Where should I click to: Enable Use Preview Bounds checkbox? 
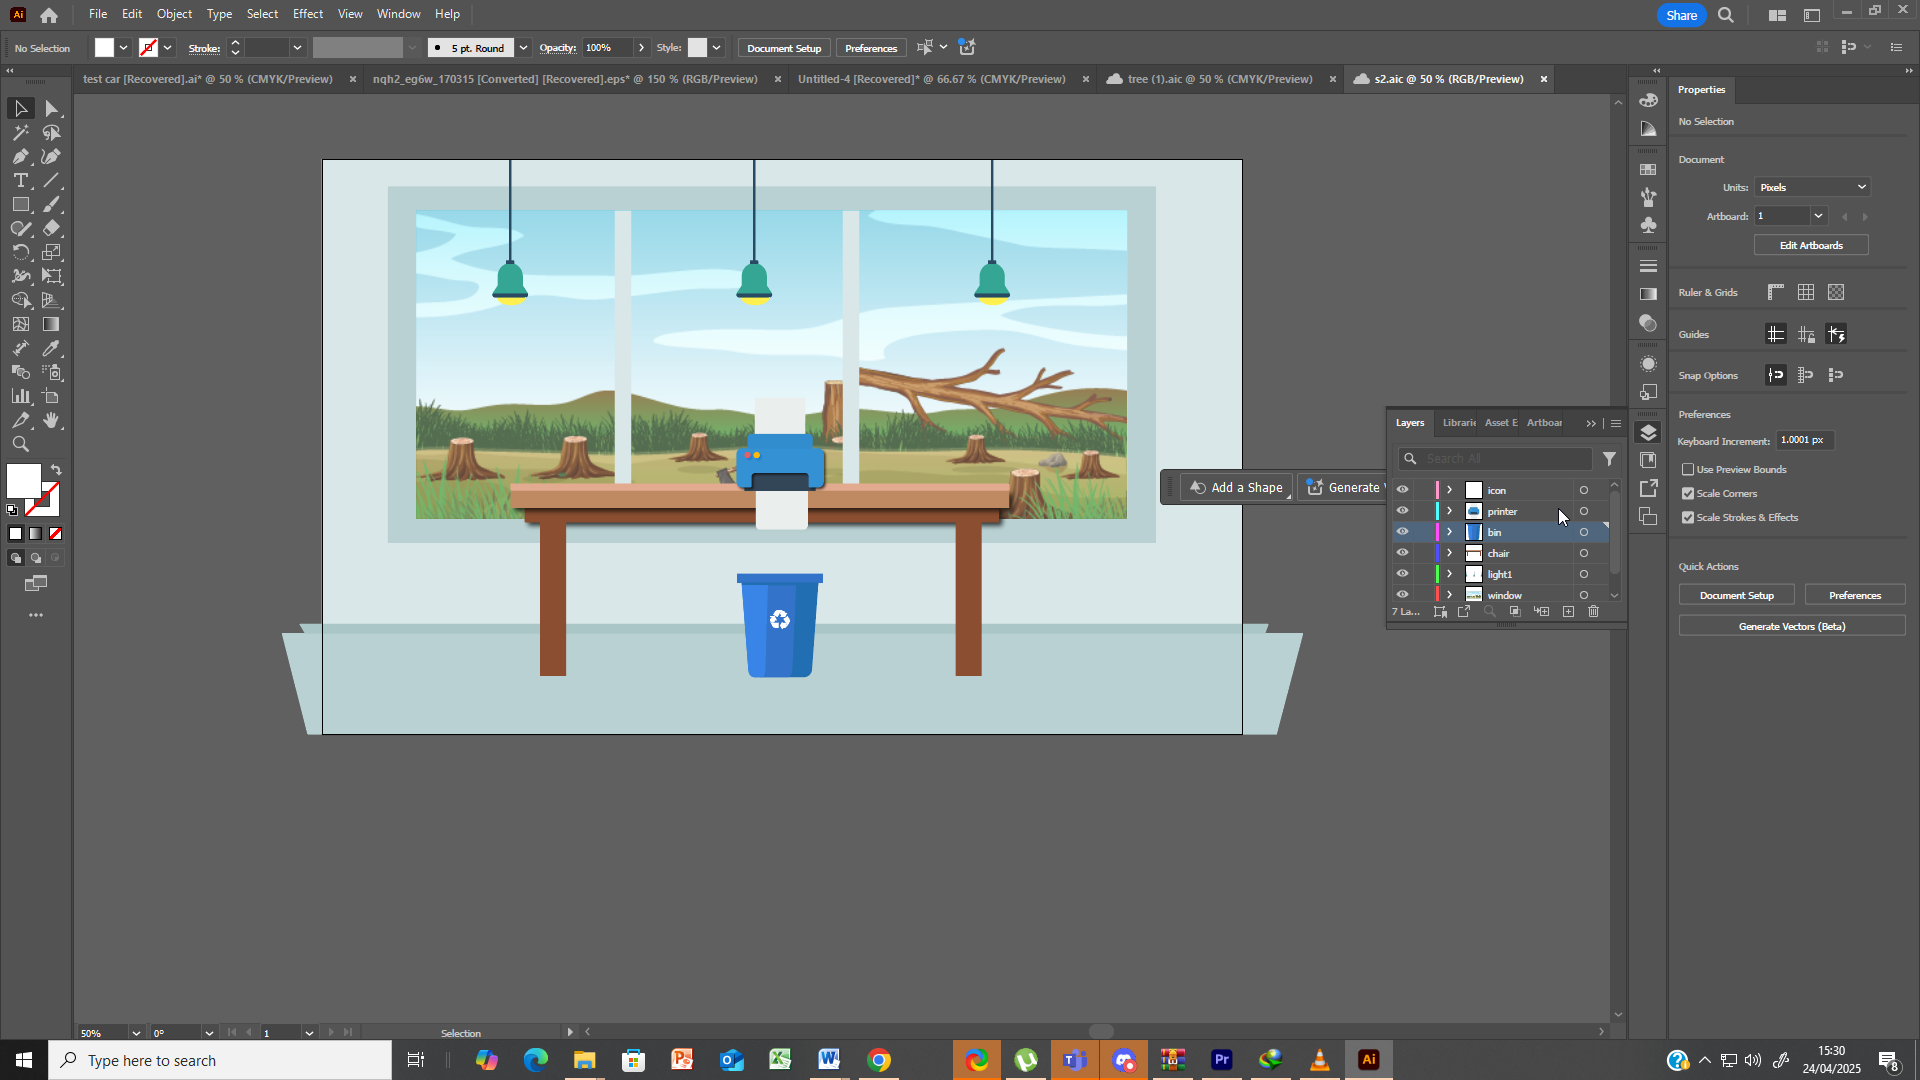pos(1688,470)
